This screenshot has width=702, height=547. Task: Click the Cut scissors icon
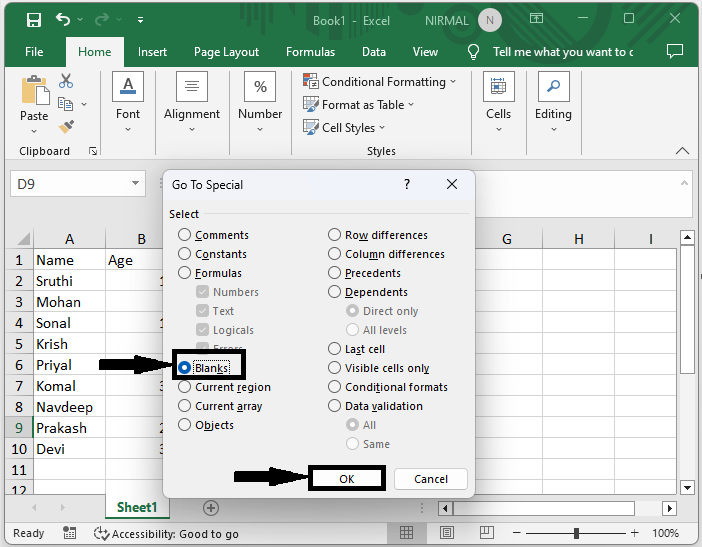67,81
